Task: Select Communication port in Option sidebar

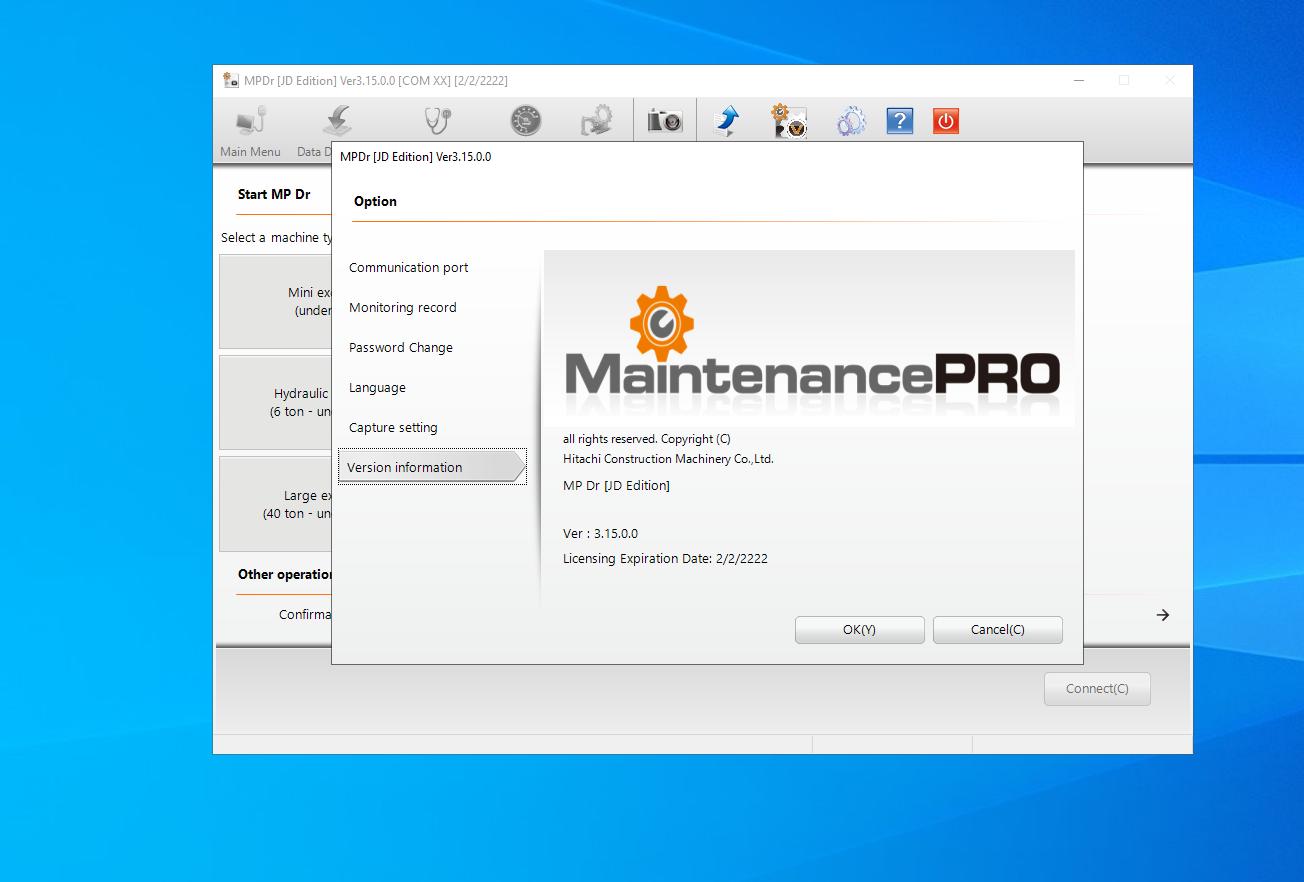Action: point(408,267)
